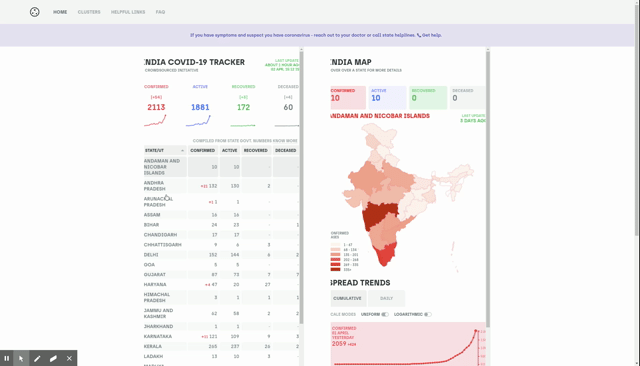Image resolution: width=640 pixels, height=366 pixels.
Task: Open the Home nav item
Action: (x=60, y=12)
